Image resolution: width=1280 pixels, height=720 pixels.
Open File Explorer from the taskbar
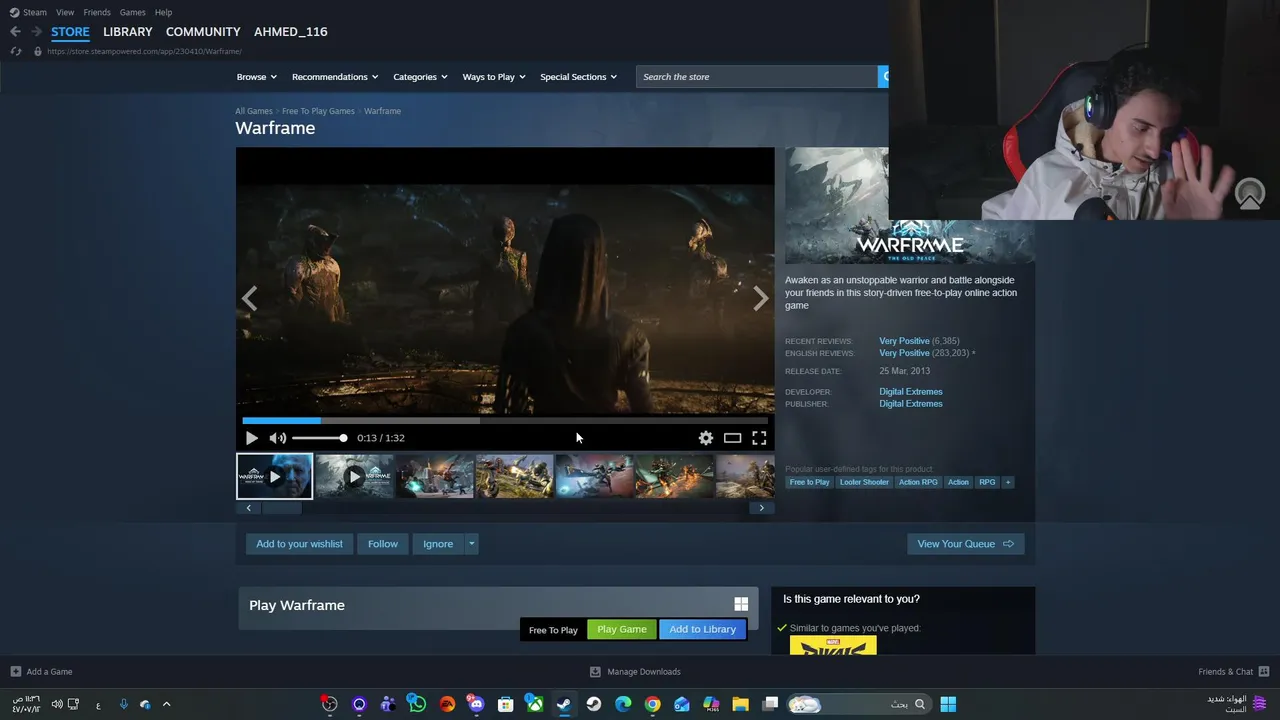coord(741,704)
